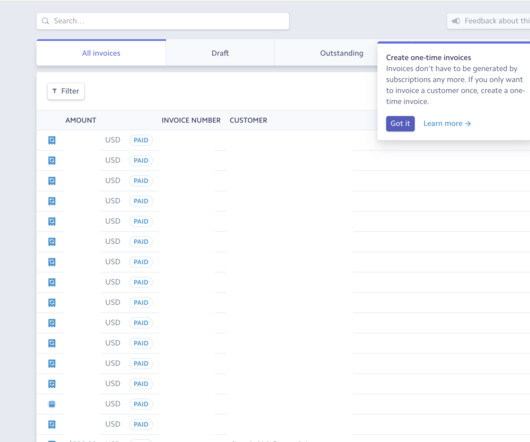
Task: Click the search magnifier icon
Action: coord(45,21)
